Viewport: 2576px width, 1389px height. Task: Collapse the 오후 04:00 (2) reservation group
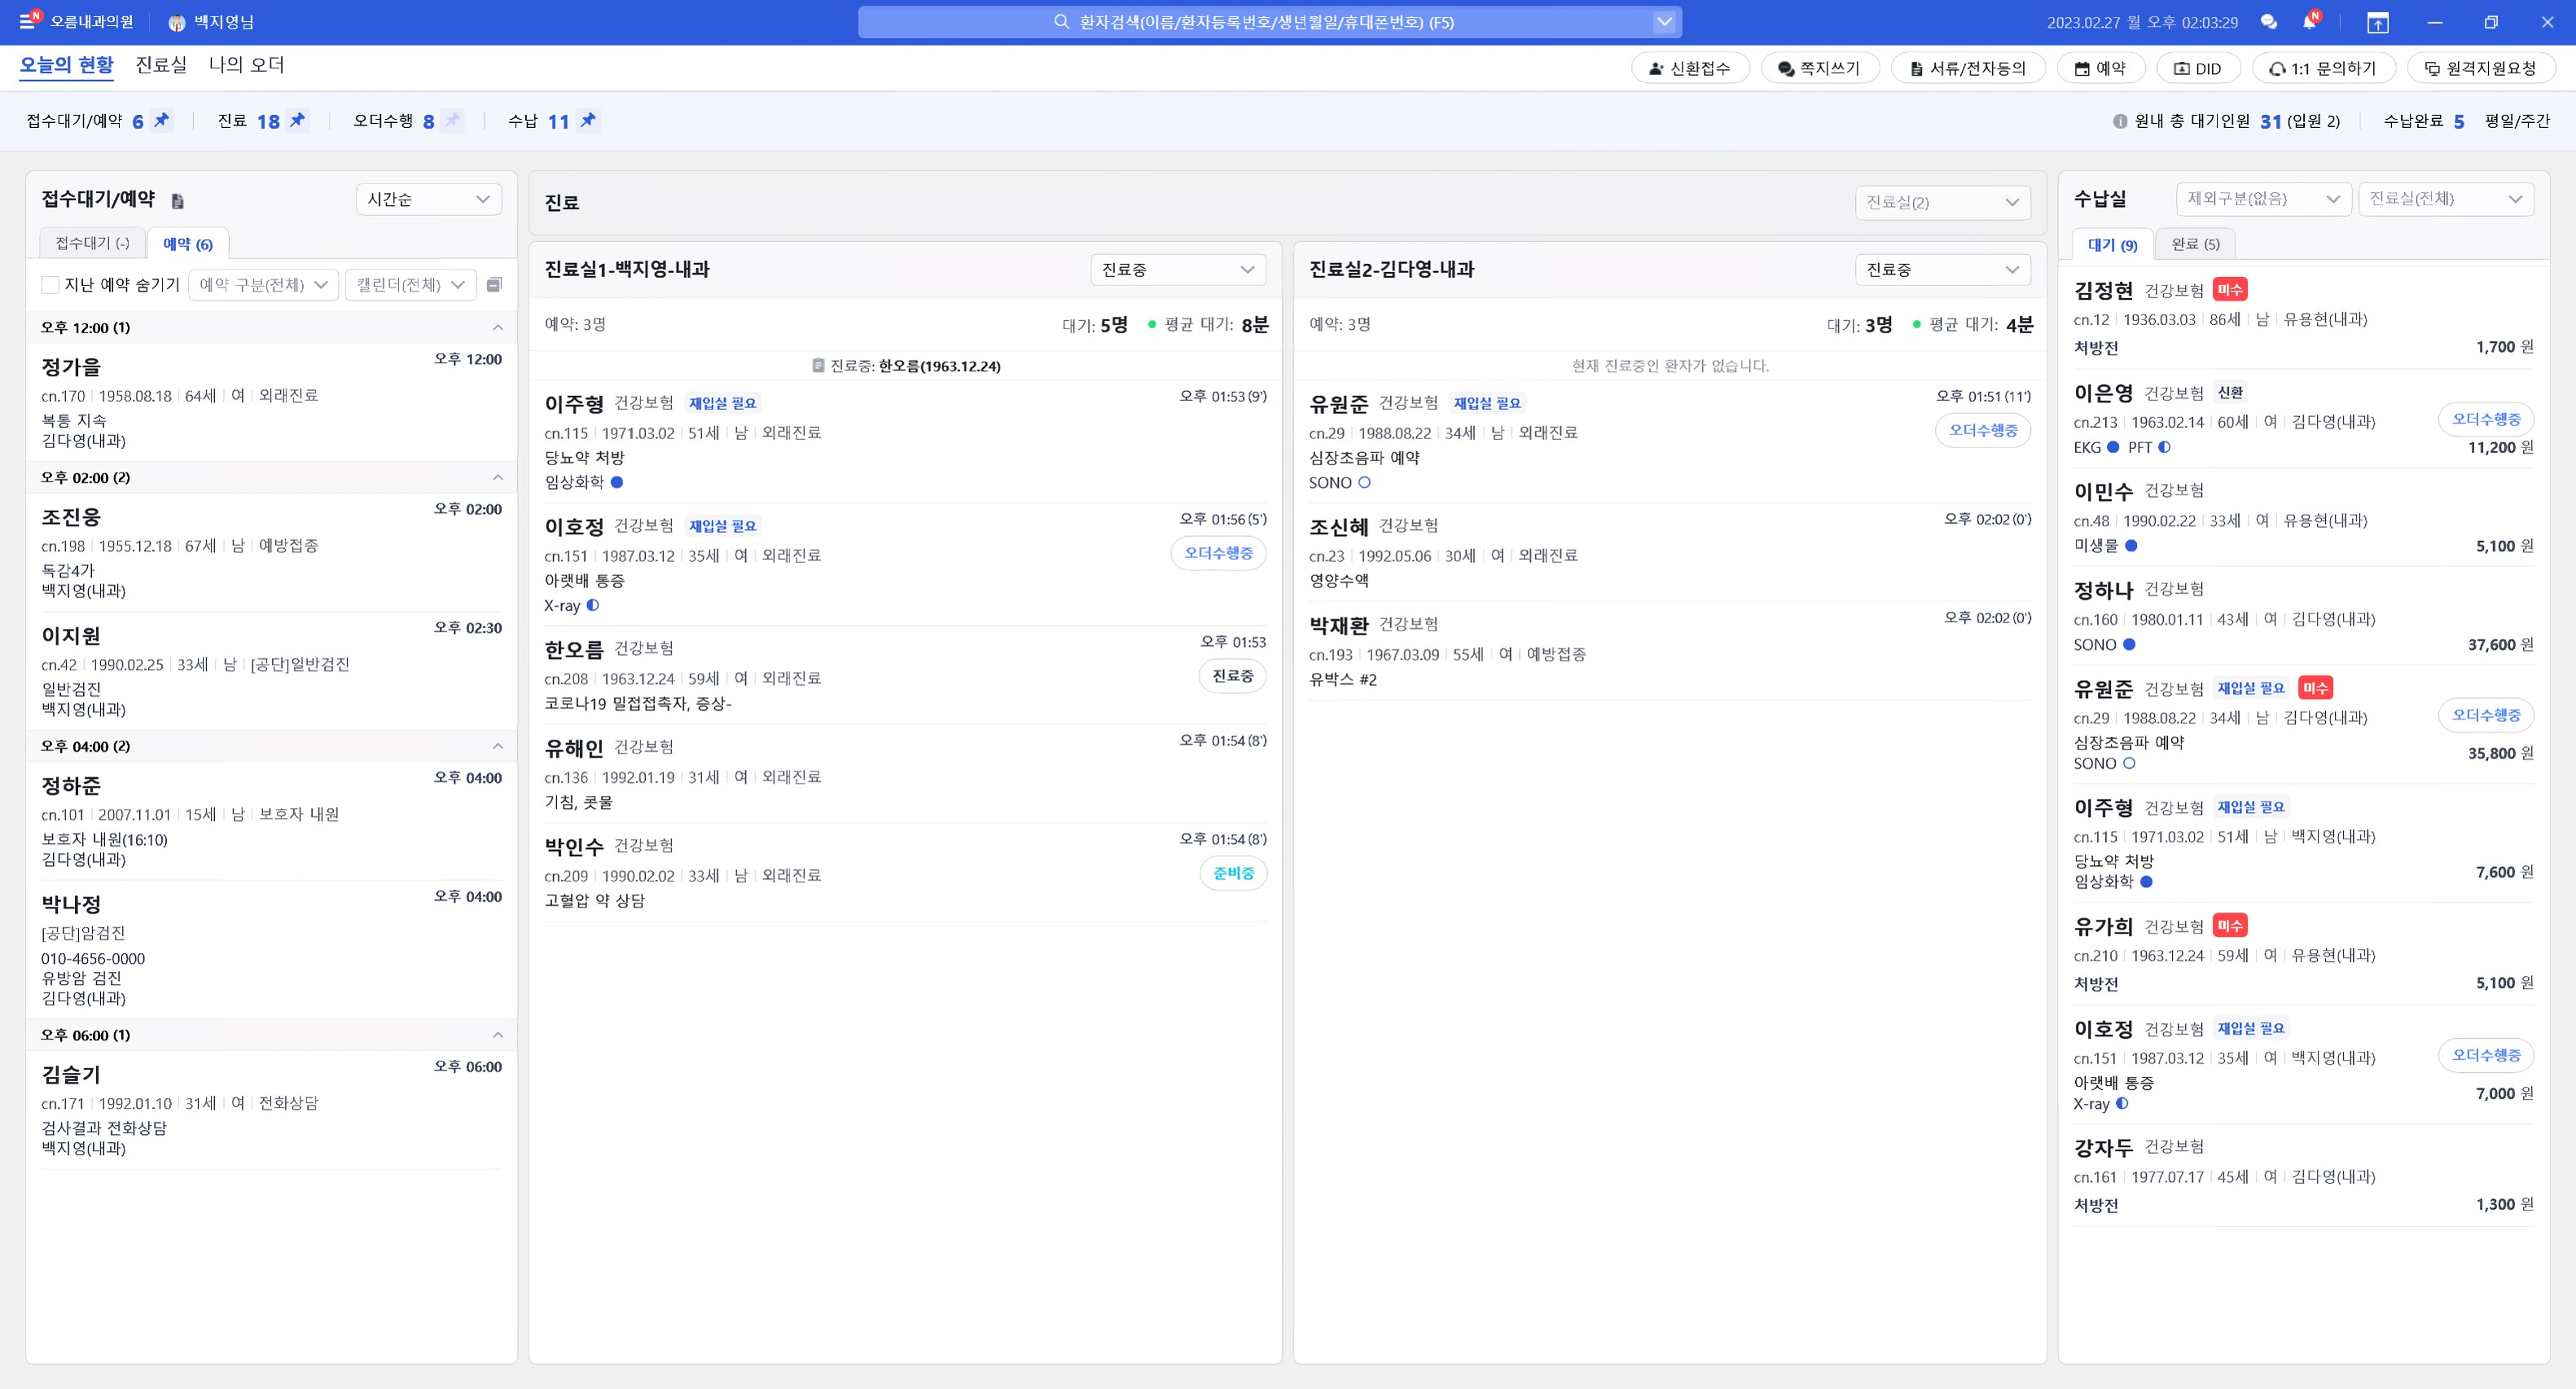[497, 746]
